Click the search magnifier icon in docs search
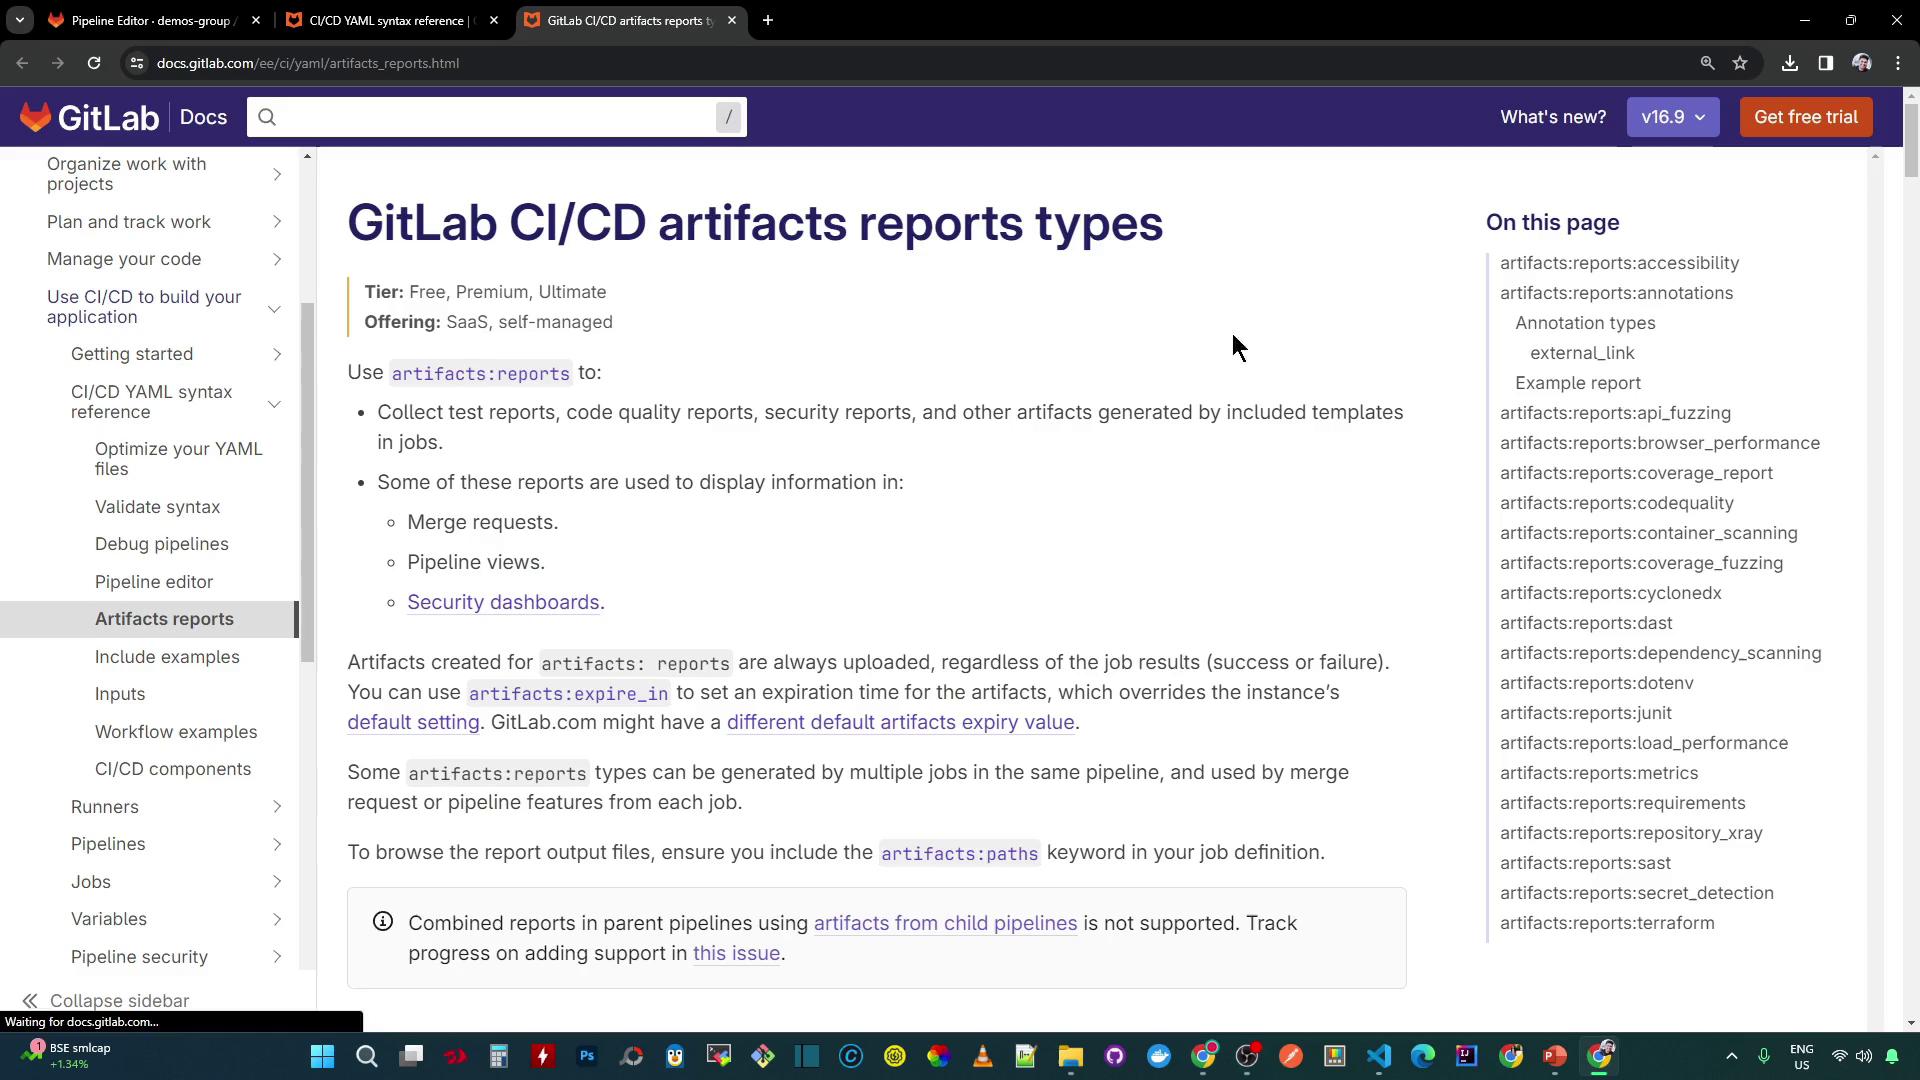 tap(267, 117)
